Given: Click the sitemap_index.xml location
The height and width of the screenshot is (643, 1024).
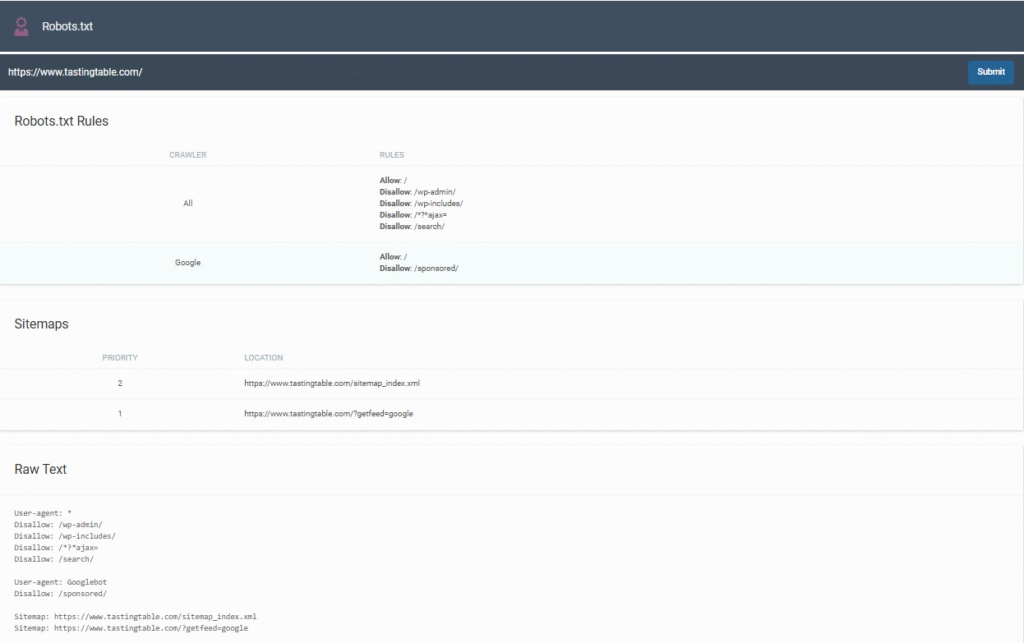Looking at the screenshot, I should 339,383.
